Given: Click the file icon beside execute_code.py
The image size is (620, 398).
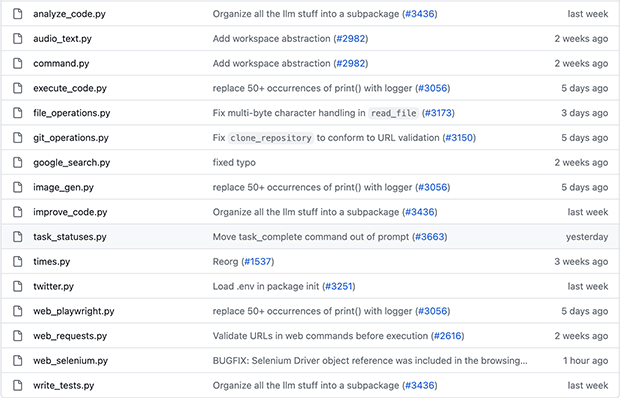Looking at the screenshot, I should point(18,88).
